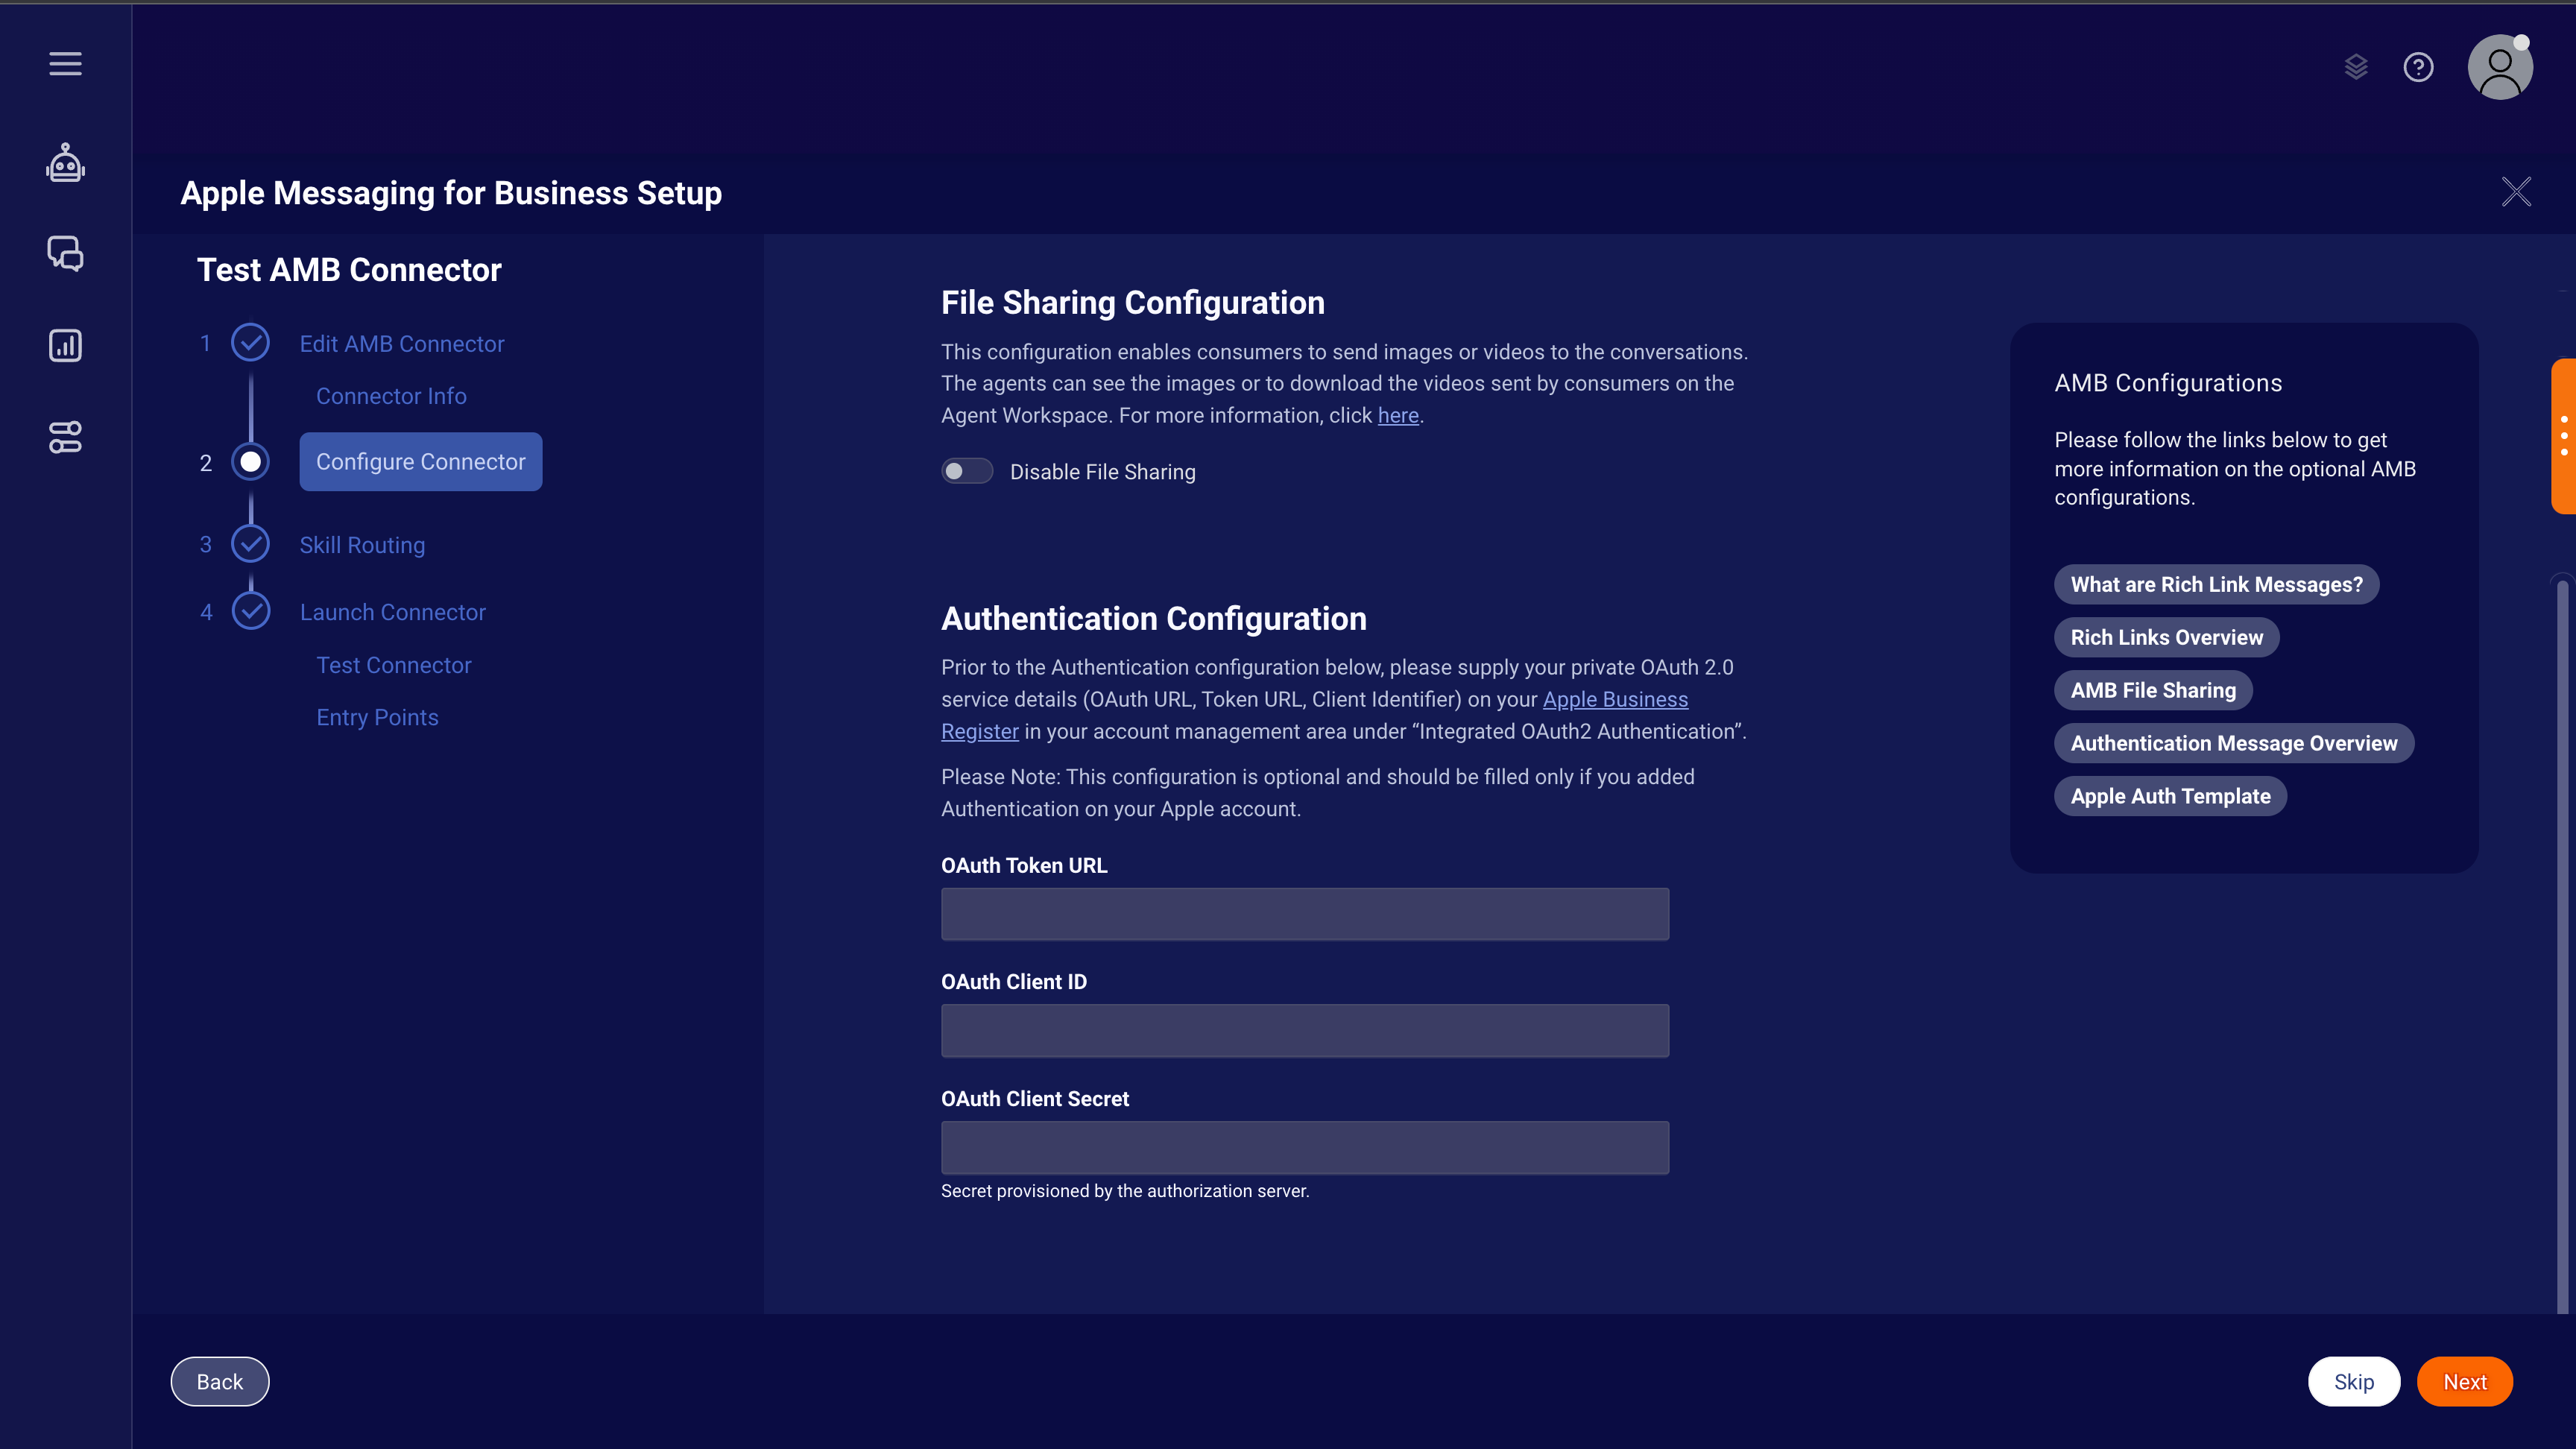This screenshot has height=1449, width=2576.
Task: Click the 'Authentication Configuration' heading
Action: coord(1153,618)
